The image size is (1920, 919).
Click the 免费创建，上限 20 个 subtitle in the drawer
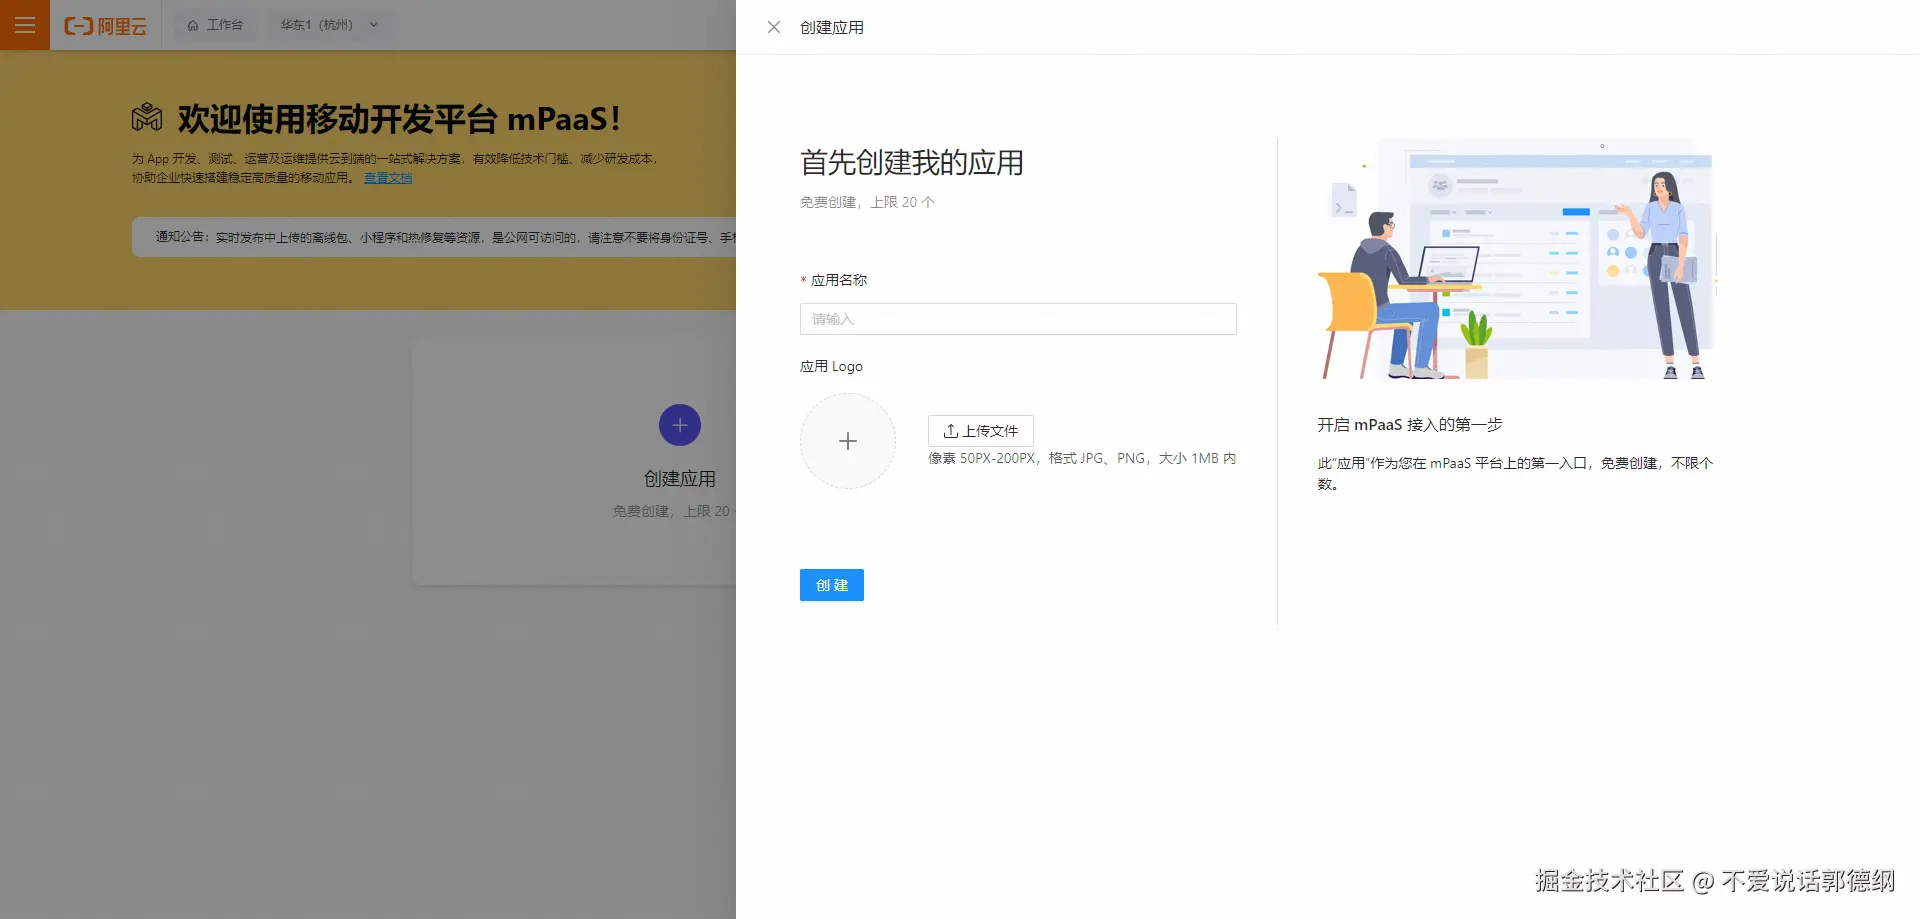(x=867, y=202)
